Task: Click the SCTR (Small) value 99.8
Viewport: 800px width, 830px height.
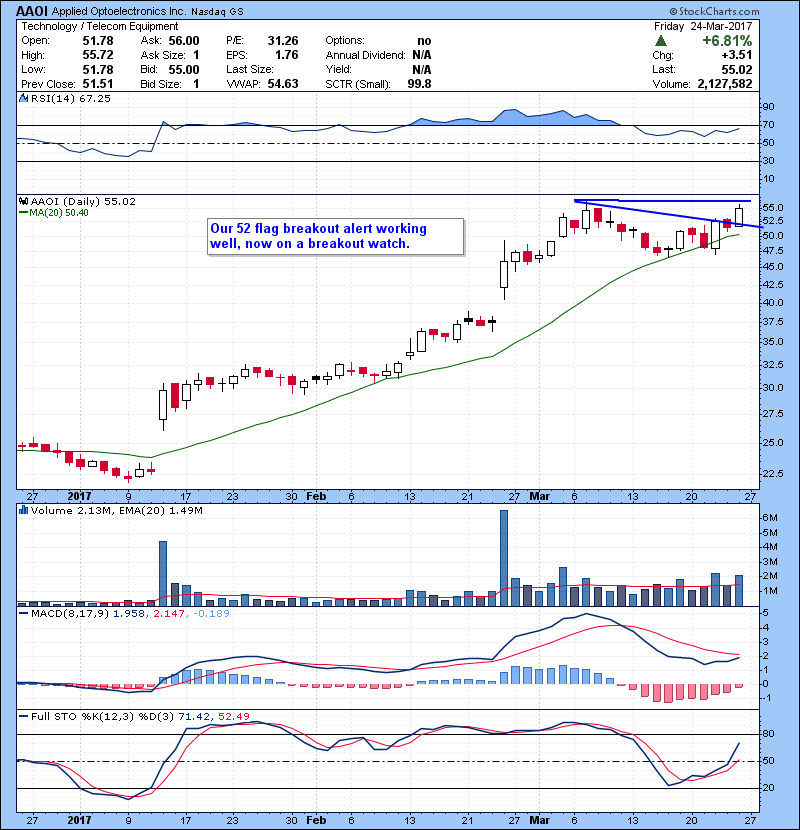Action: [x=419, y=84]
